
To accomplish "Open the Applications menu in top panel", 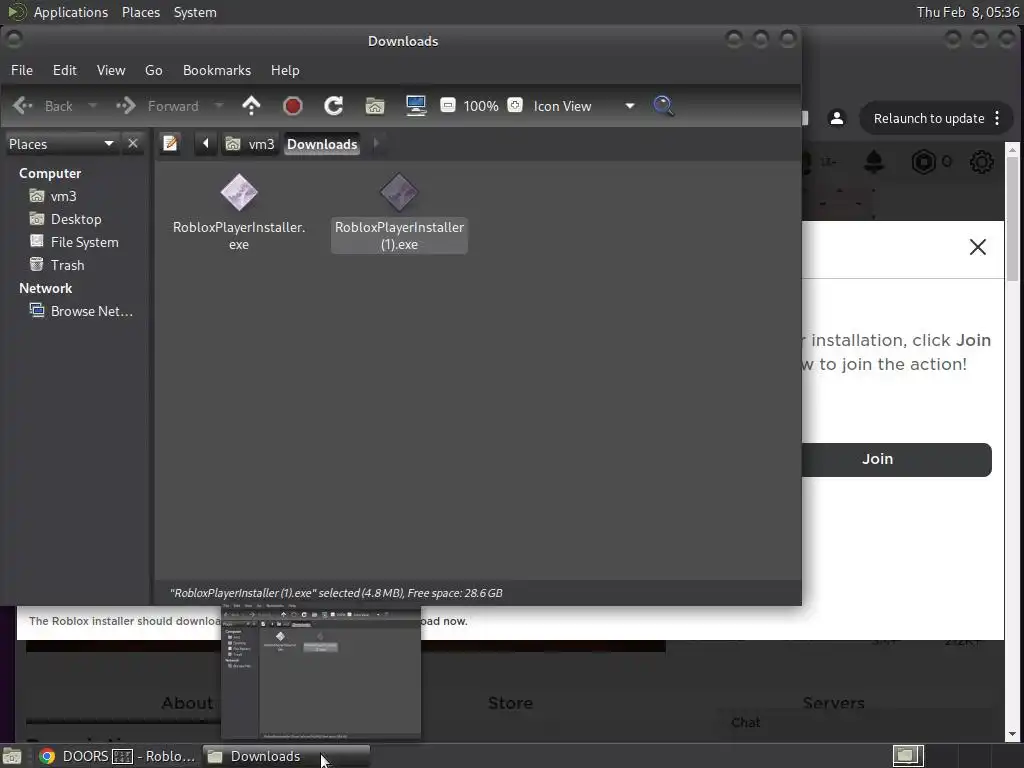I will 71,12.
